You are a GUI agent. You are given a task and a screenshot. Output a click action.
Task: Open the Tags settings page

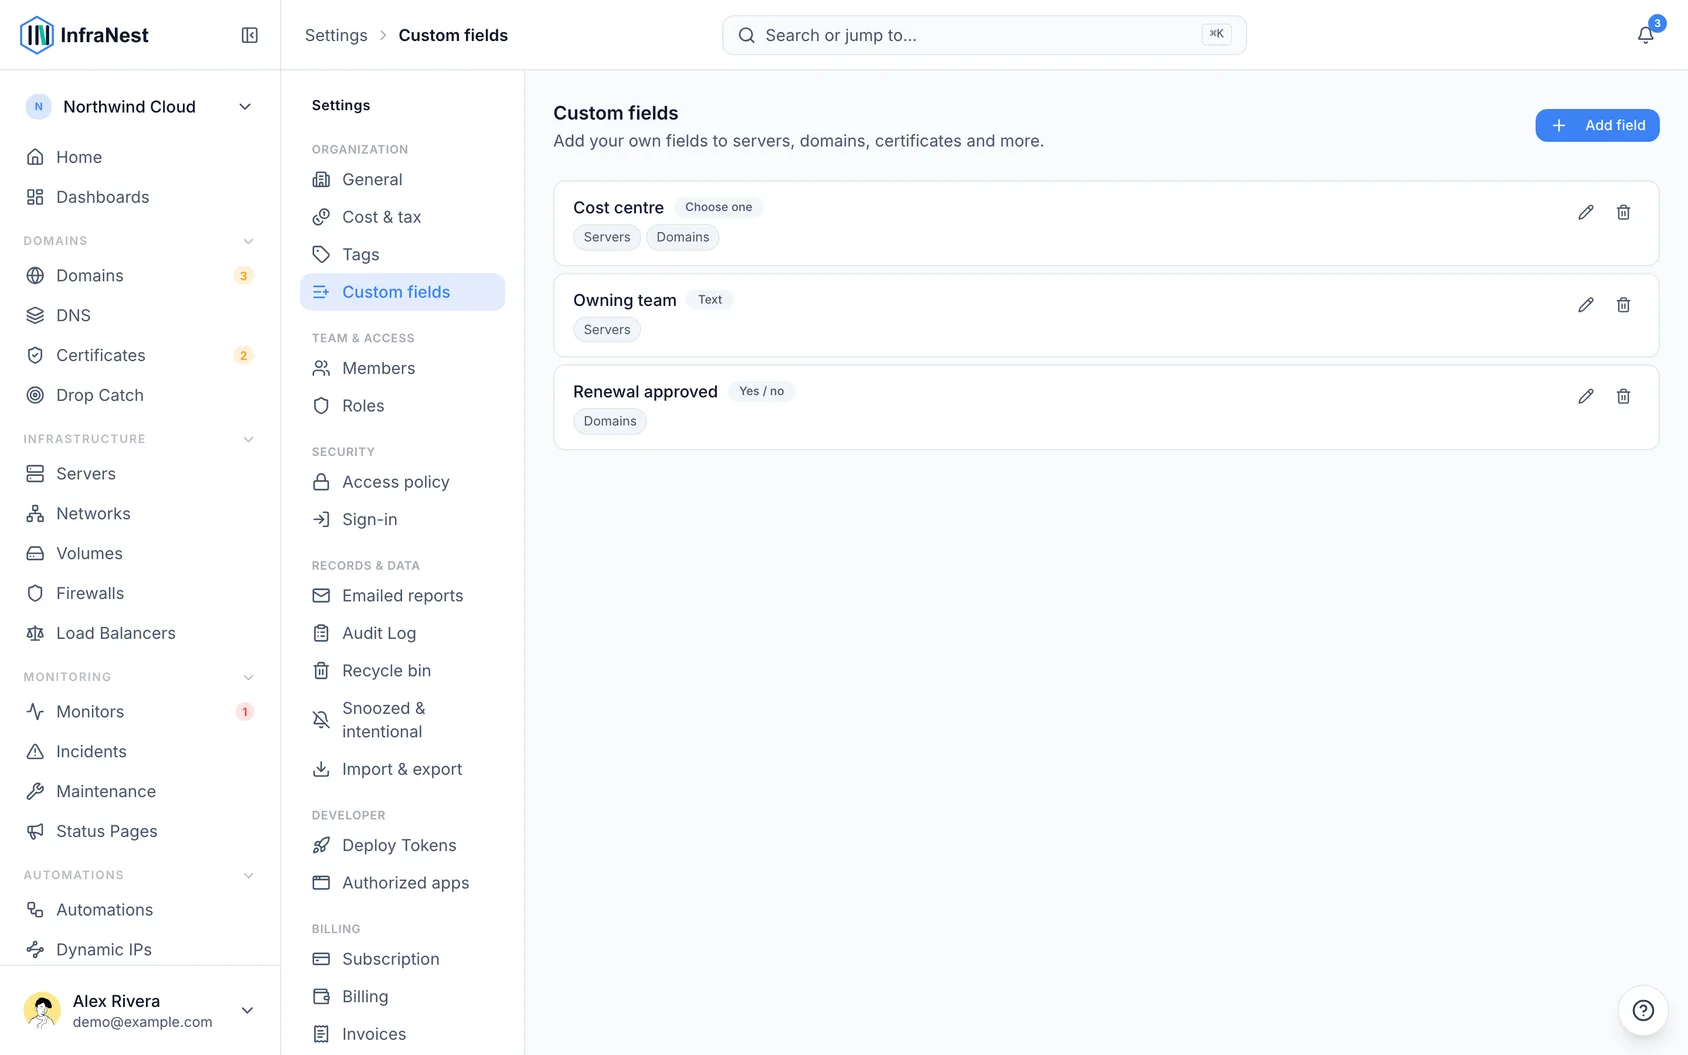click(402, 255)
